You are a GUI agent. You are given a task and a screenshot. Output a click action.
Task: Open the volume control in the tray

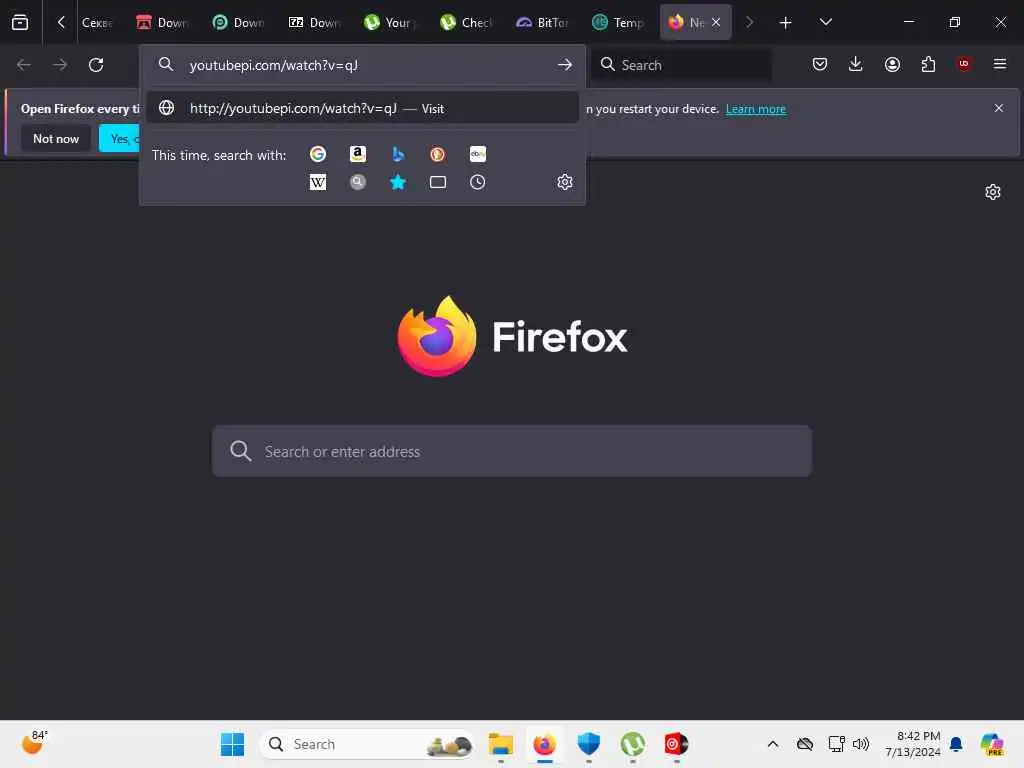click(x=861, y=744)
